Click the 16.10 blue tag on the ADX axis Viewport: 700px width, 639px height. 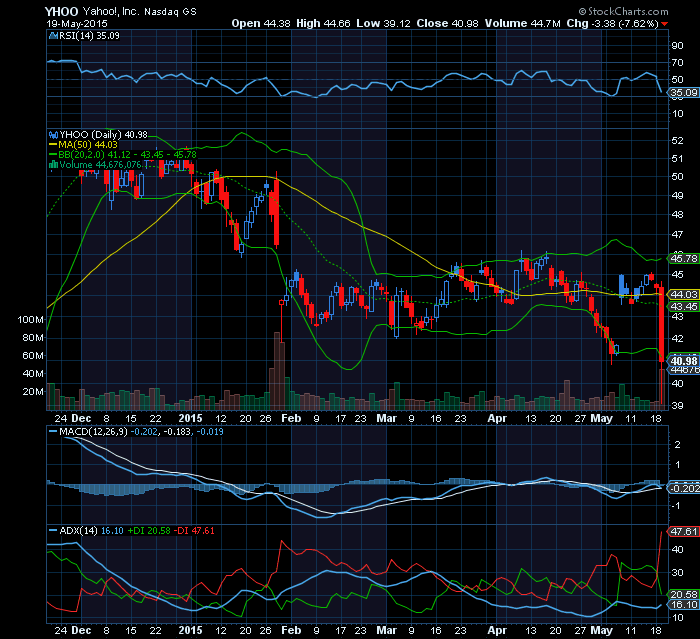pos(683,605)
